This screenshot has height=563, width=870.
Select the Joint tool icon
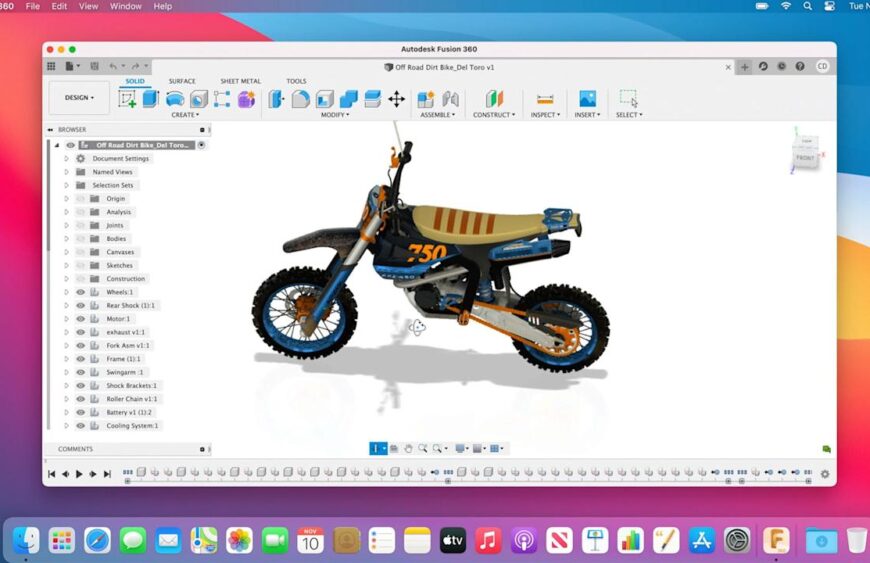tap(451, 99)
